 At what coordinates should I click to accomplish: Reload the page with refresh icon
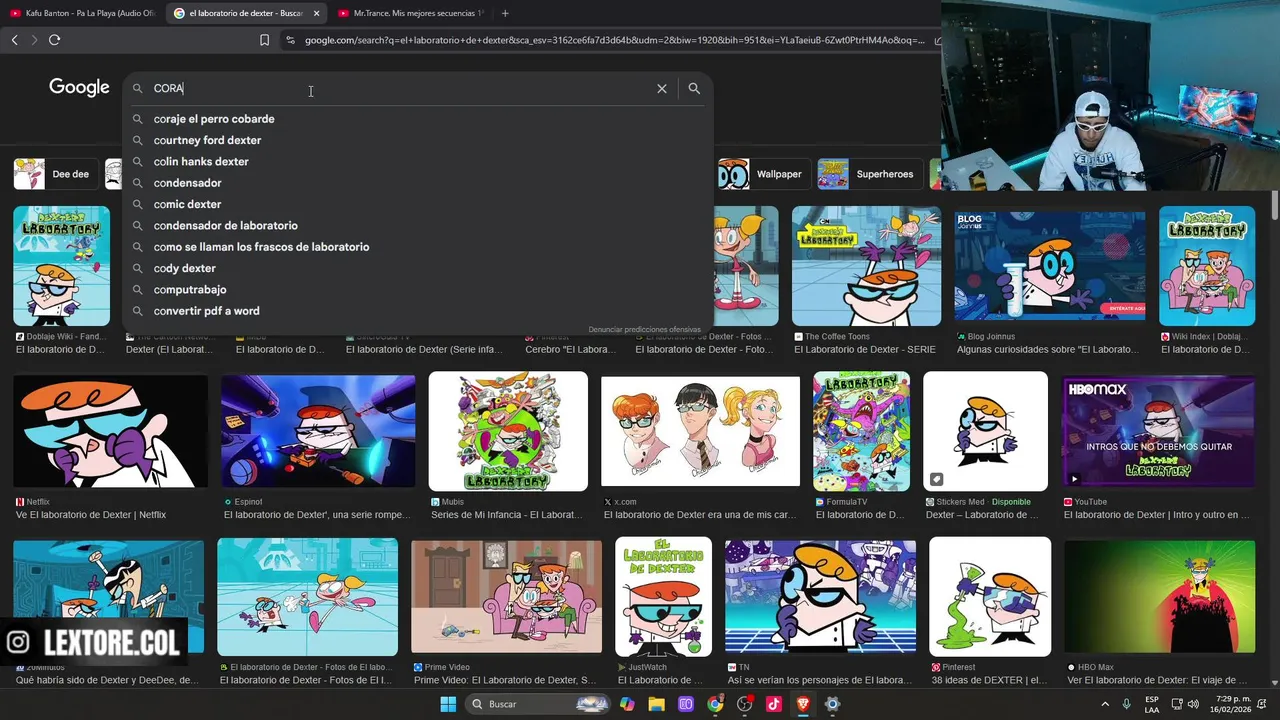click(54, 40)
